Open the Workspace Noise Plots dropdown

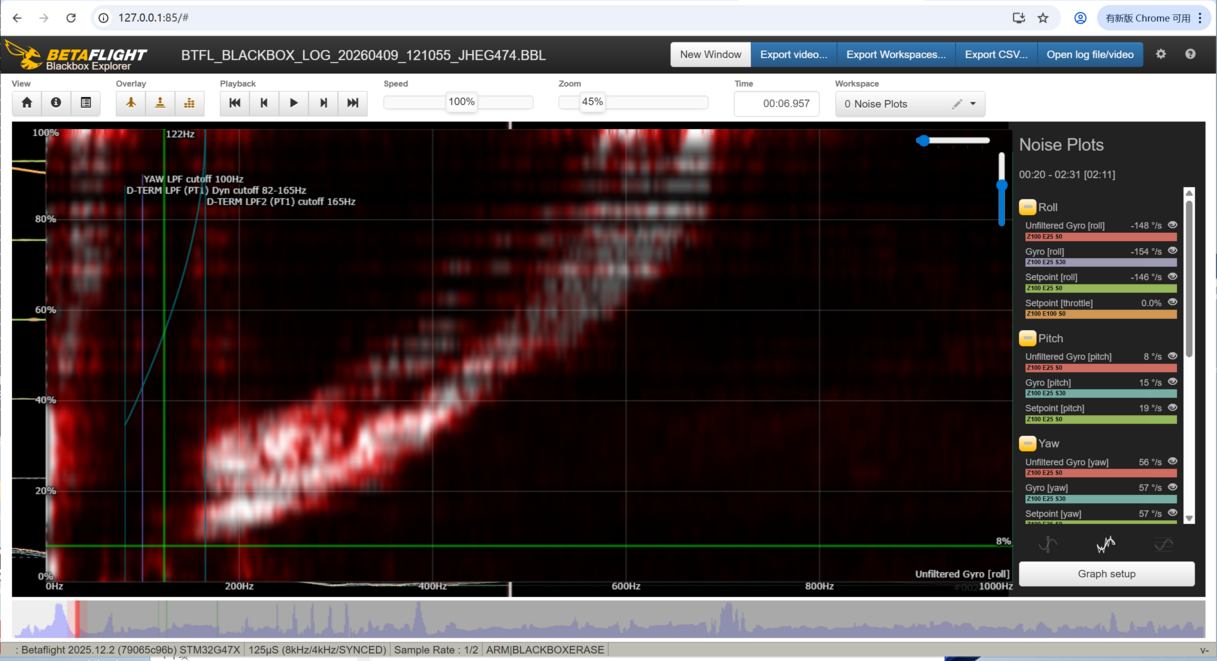click(910, 104)
